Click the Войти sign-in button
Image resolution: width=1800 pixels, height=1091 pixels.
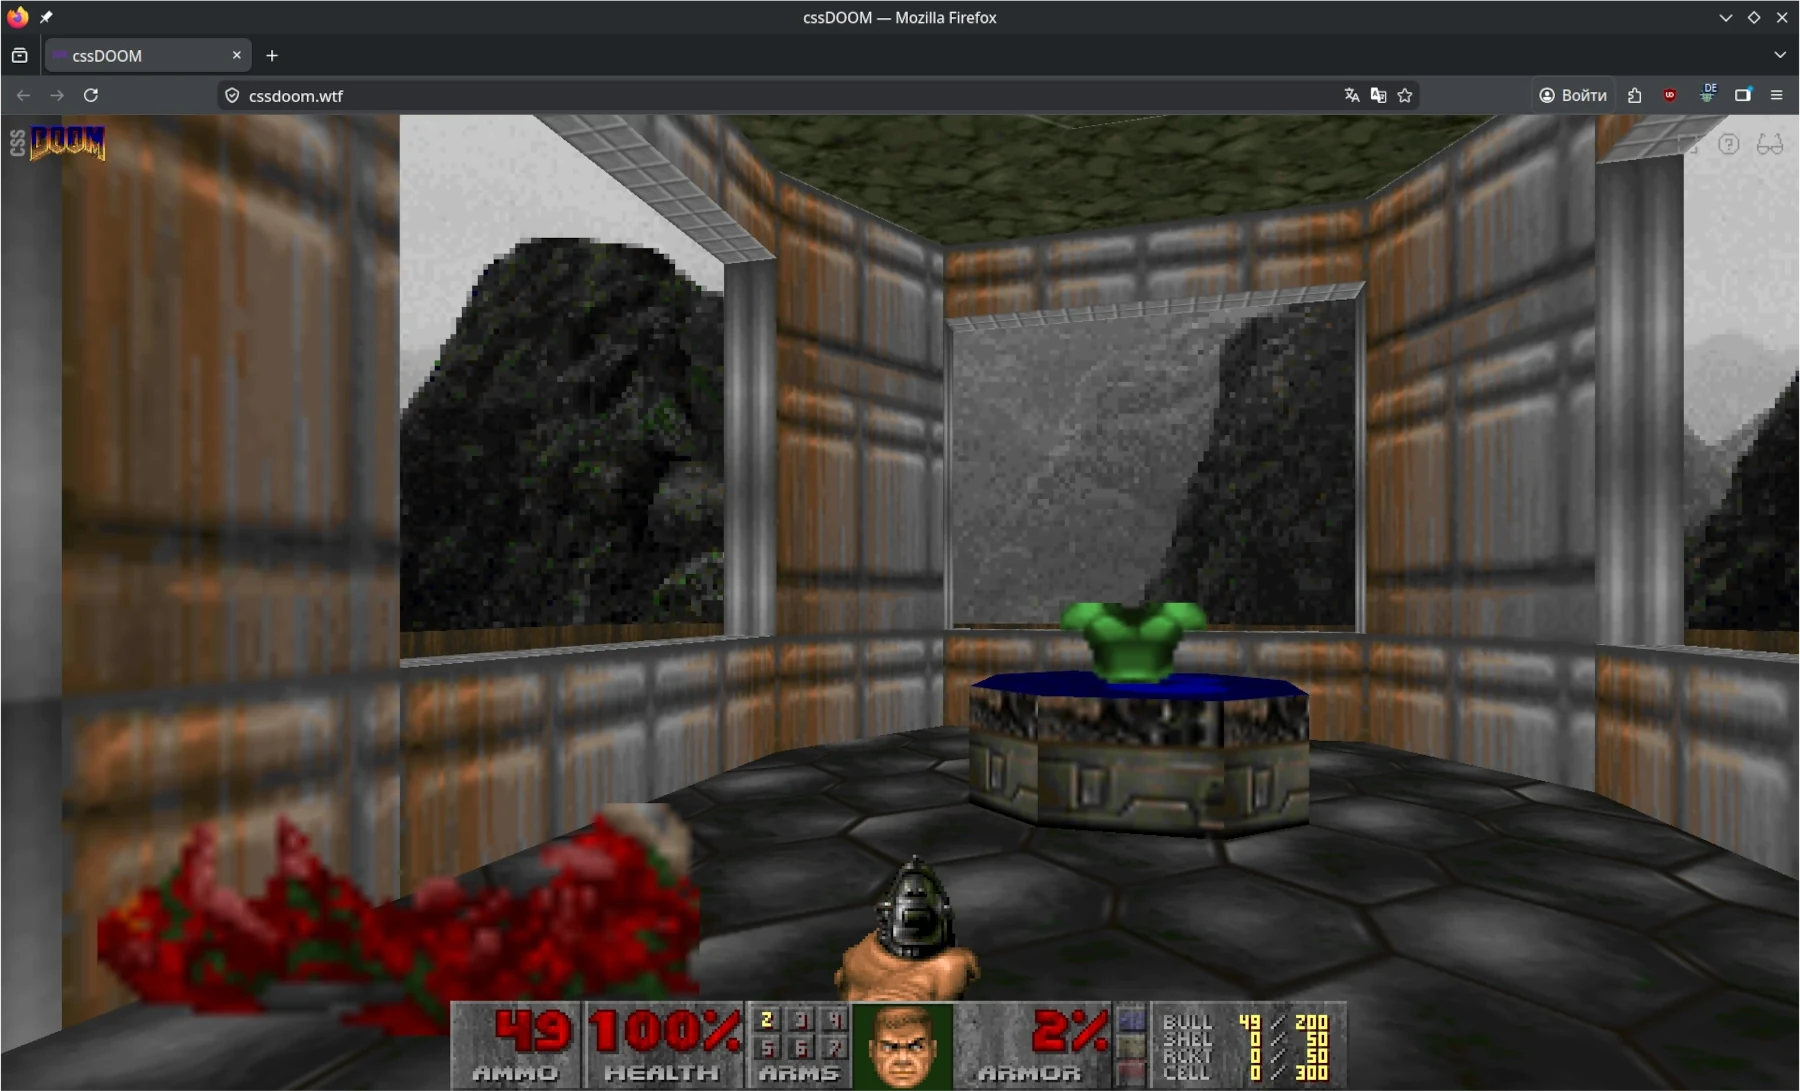tap(1573, 95)
